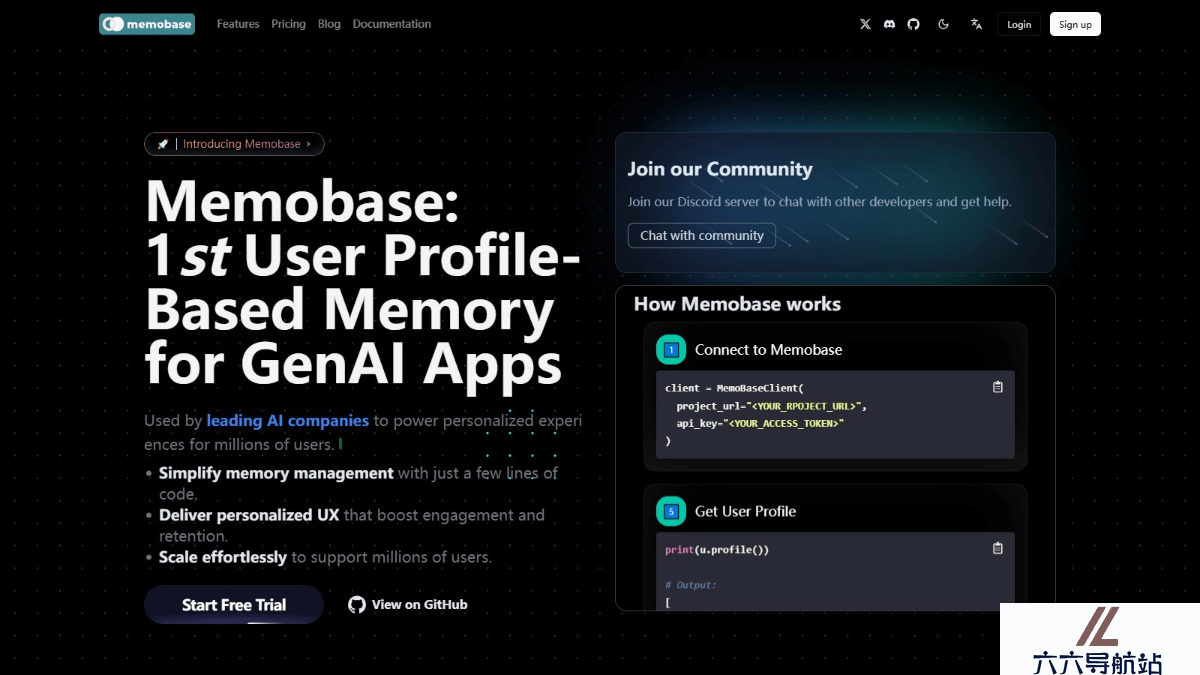Click the chevron after Introducing Memobase

click(308, 144)
